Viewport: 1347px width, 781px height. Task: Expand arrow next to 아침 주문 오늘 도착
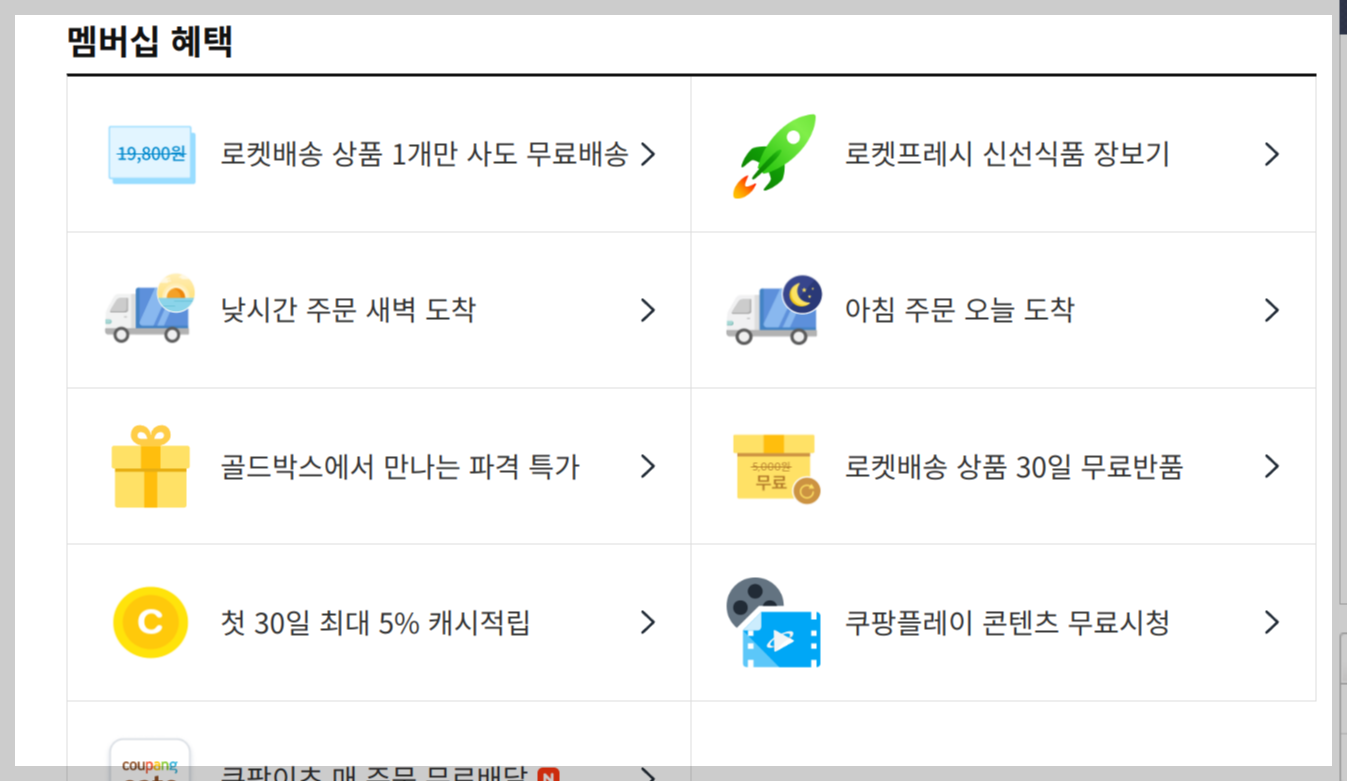coord(1271,310)
